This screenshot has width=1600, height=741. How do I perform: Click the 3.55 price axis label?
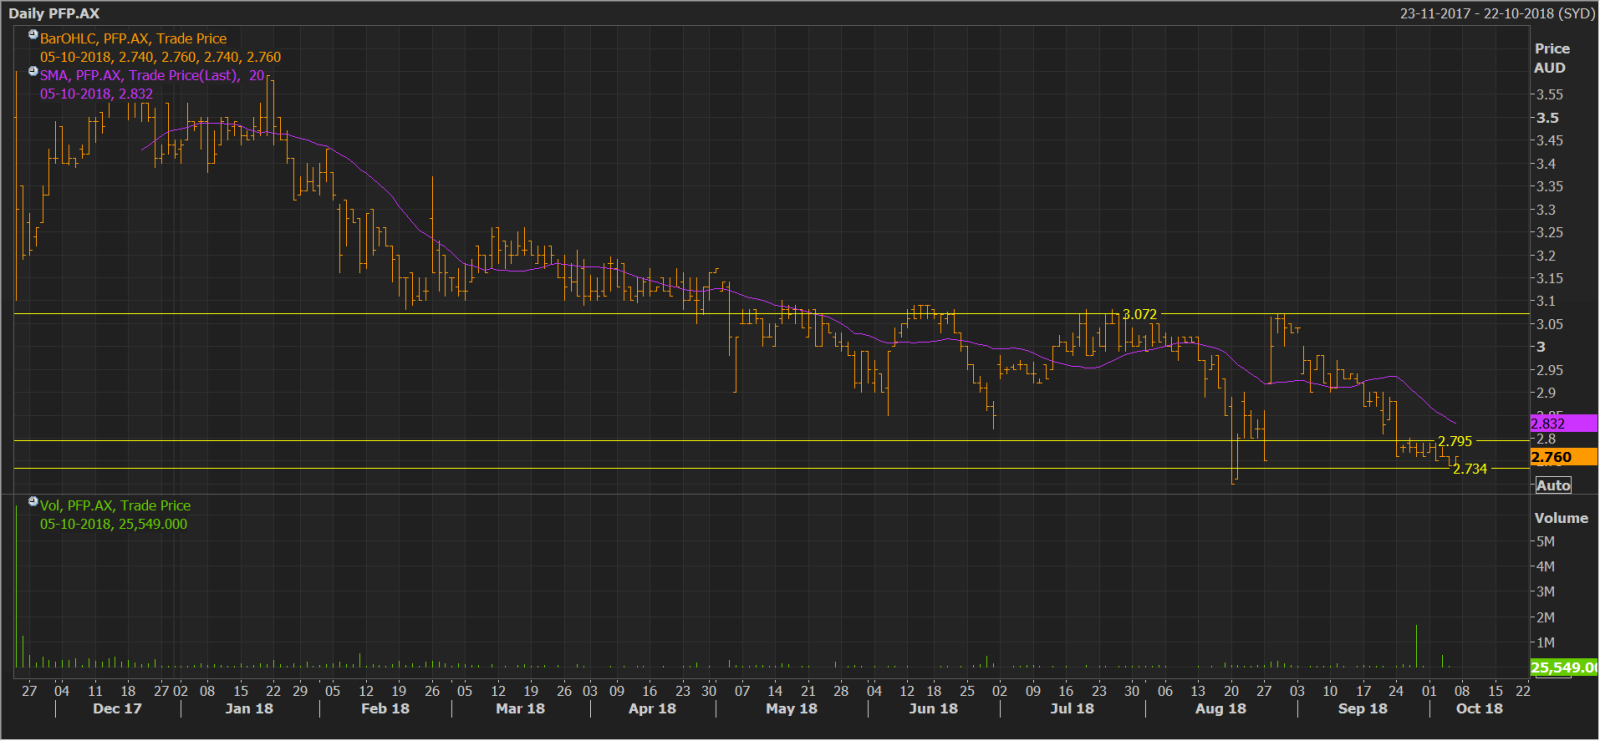click(1550, 94)
